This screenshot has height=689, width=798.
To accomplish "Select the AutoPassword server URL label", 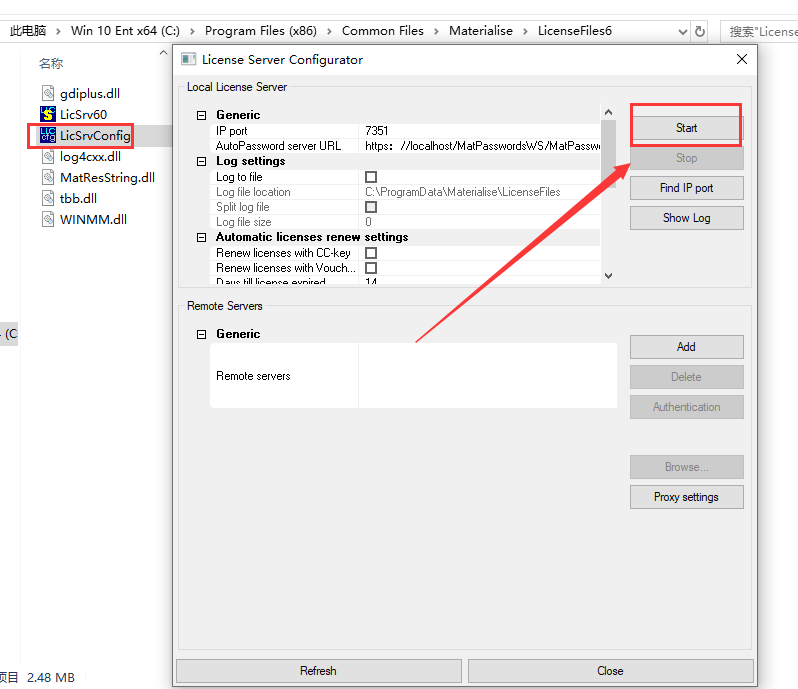I will click(x=278, y=146).
